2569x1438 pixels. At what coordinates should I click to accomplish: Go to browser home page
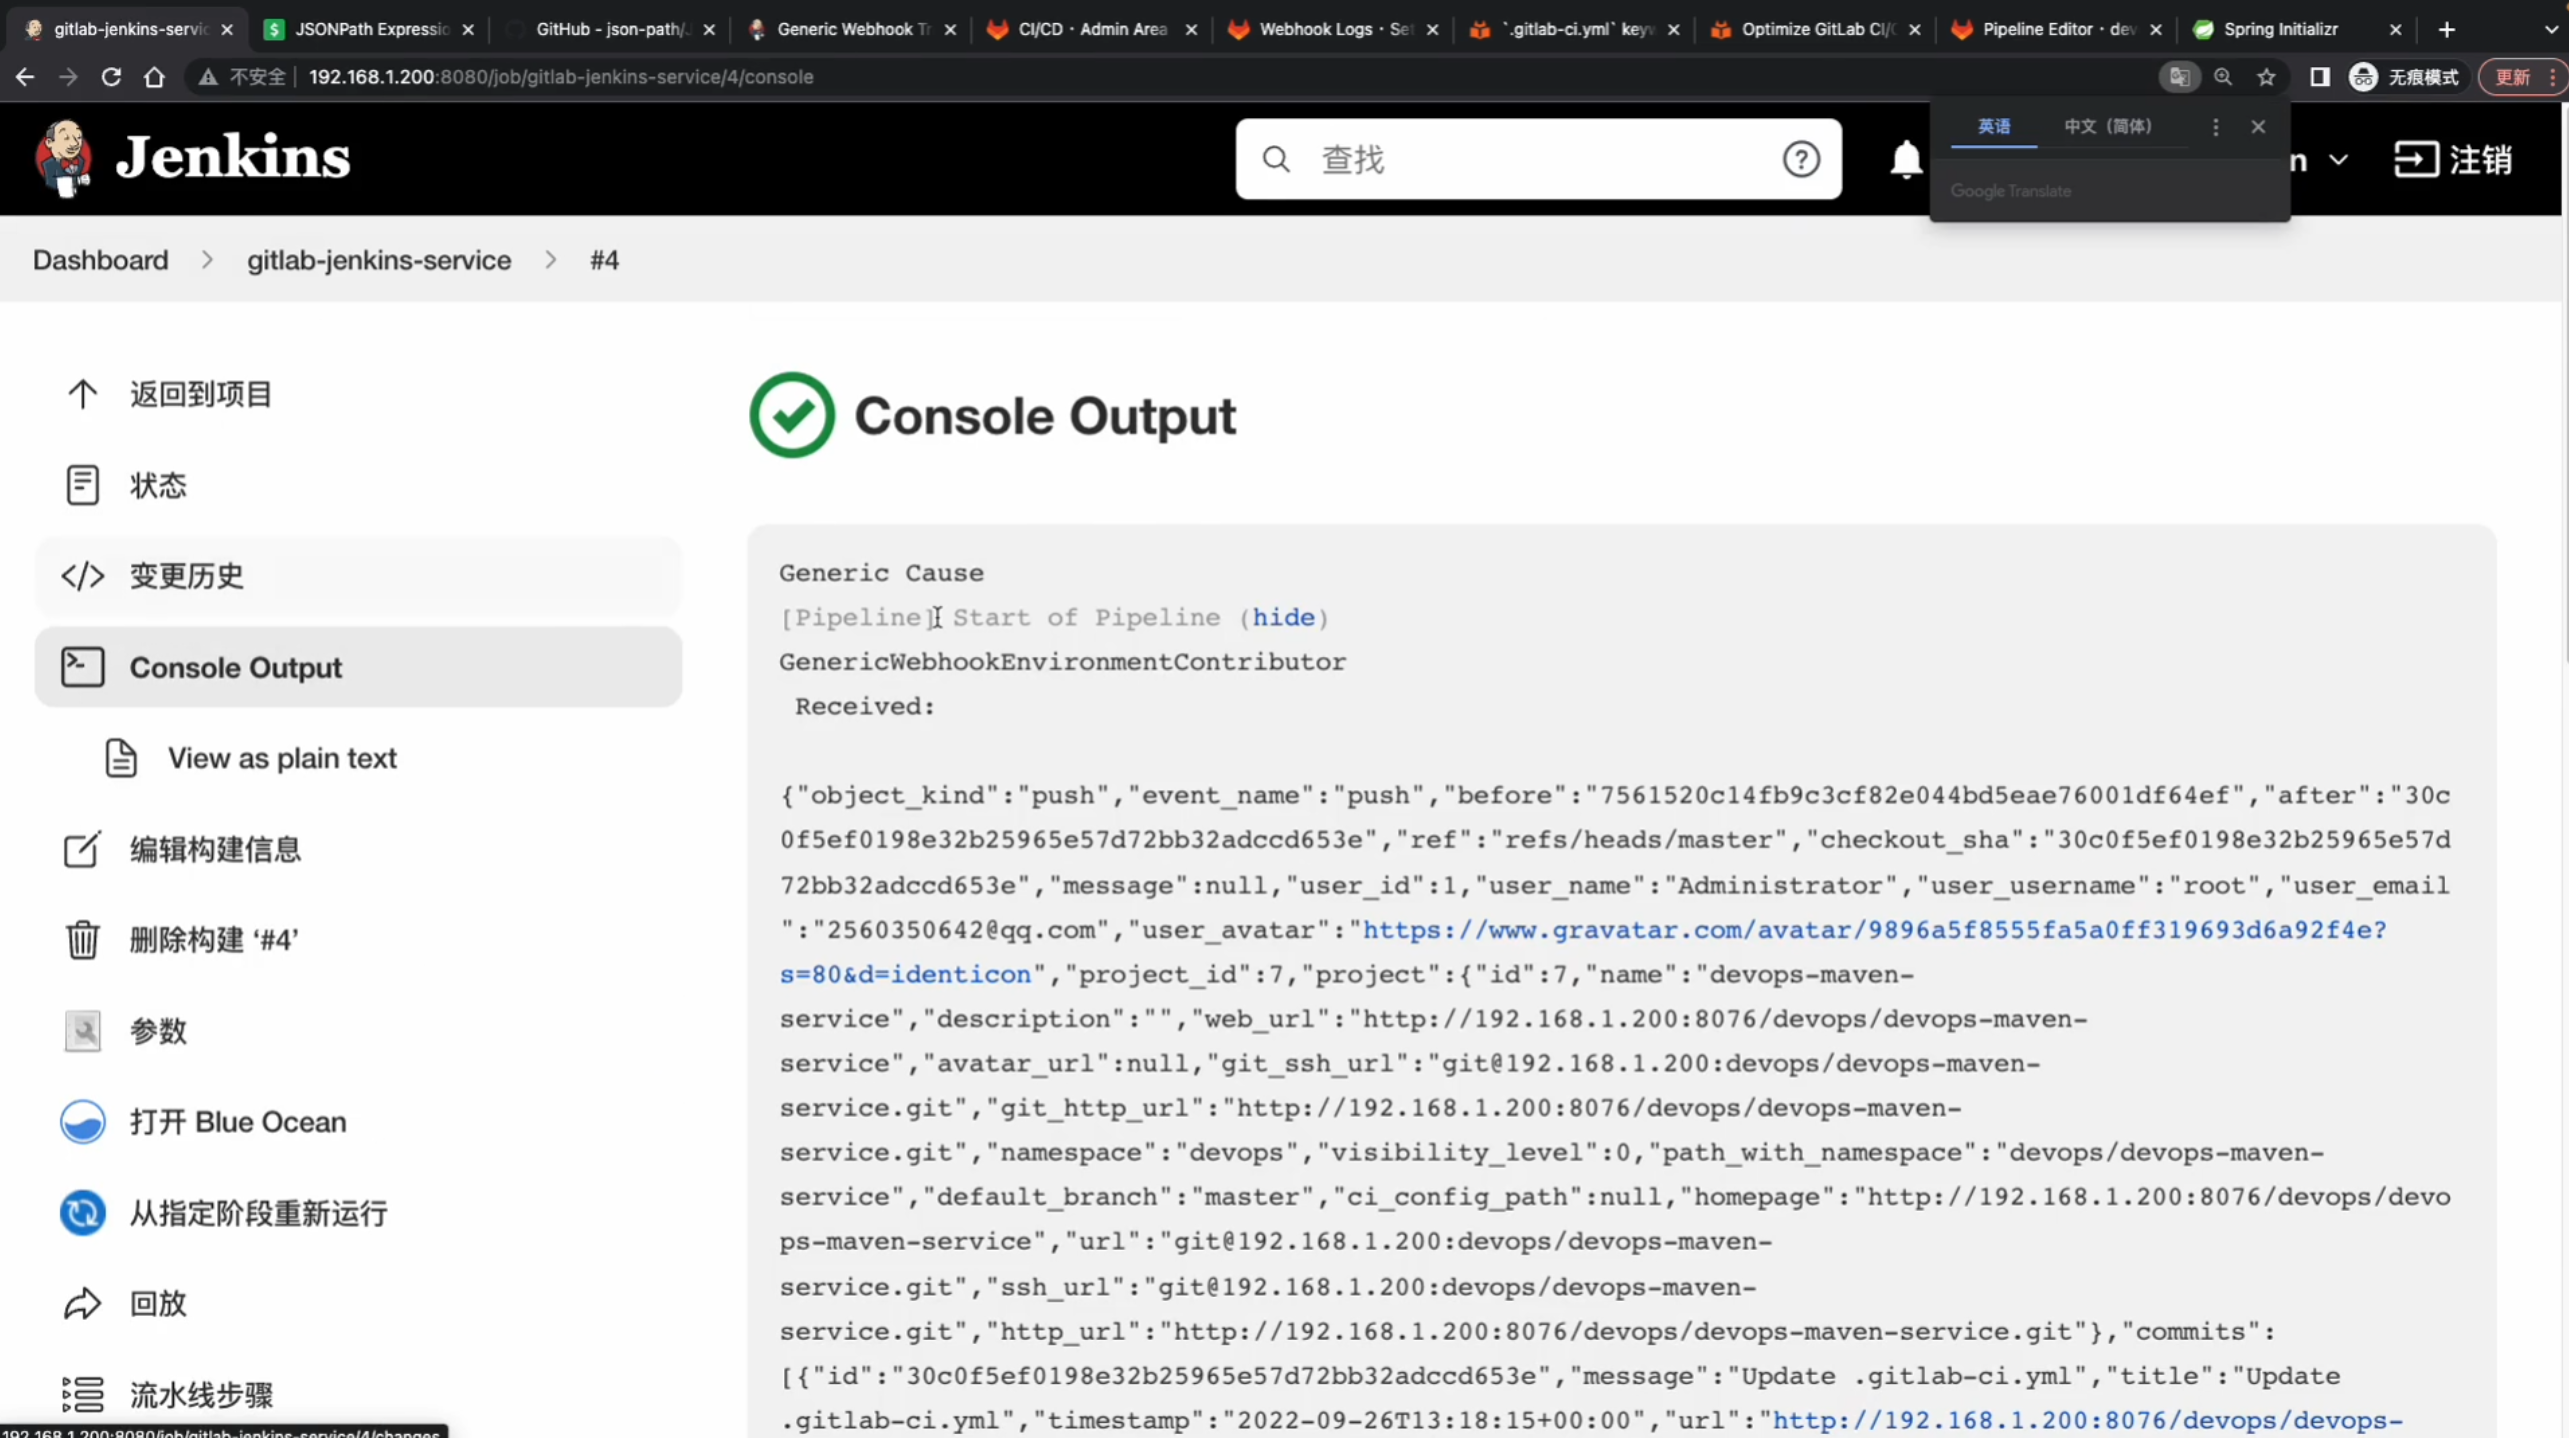tap(154, 77)
